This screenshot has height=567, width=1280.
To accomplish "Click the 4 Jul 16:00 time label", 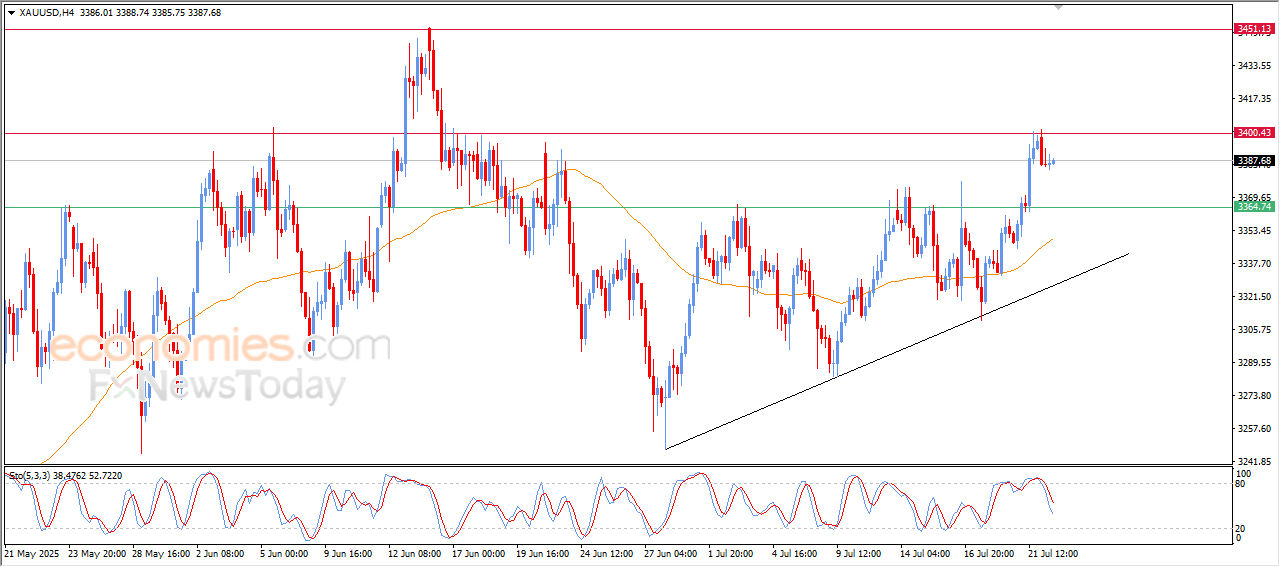I will (x=797, y=553).
